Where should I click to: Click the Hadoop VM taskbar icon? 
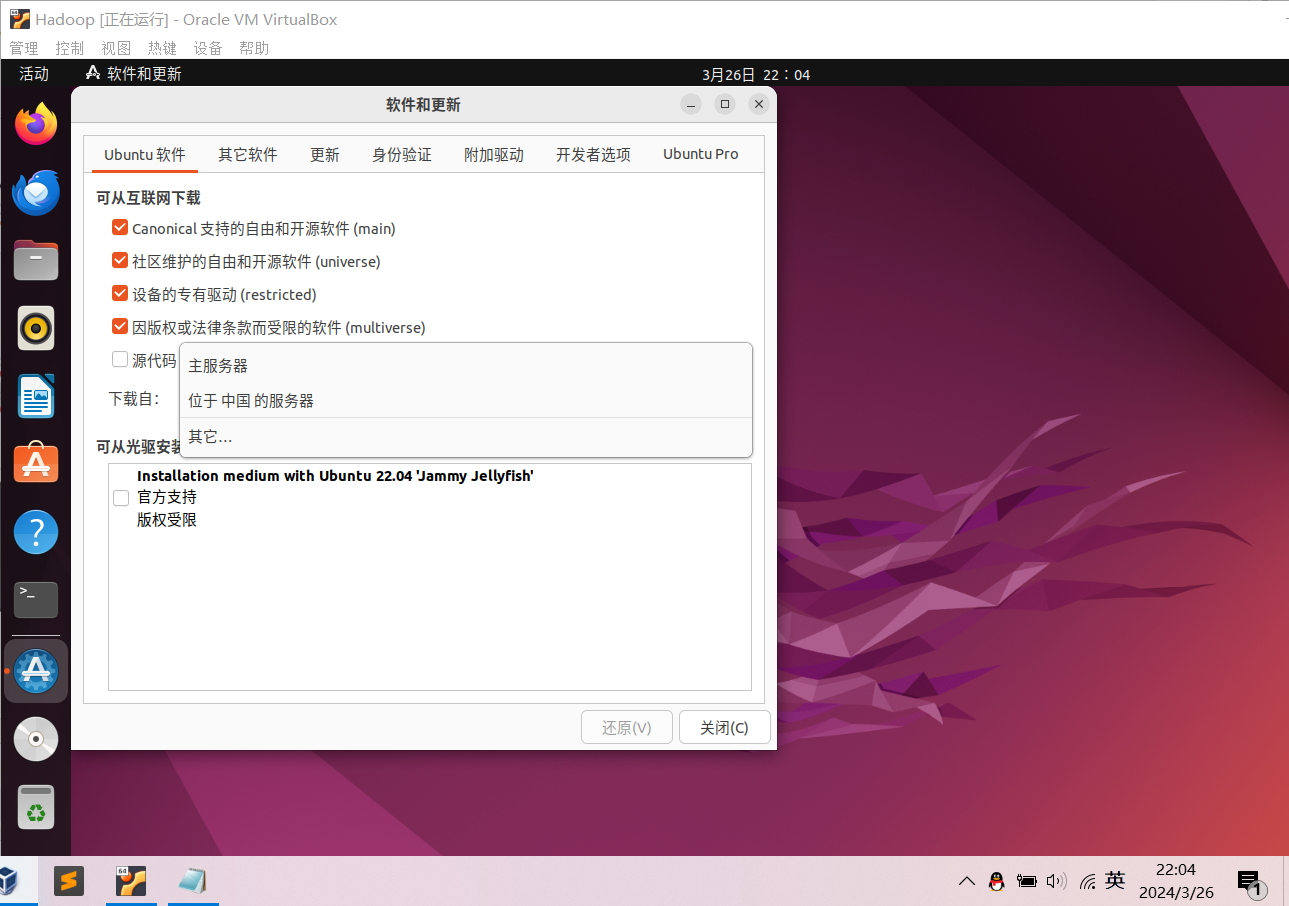tap(131, 881)
